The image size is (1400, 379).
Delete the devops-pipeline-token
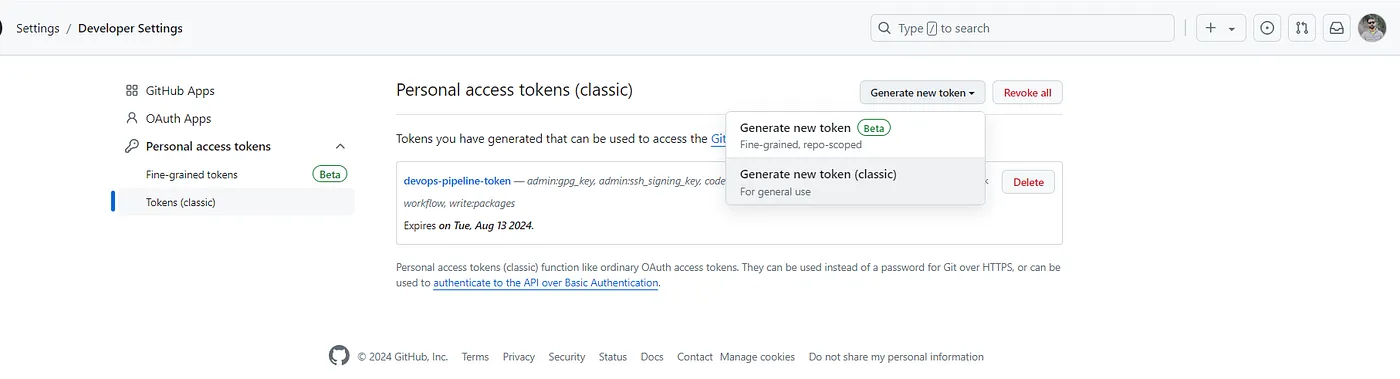pos(1028,182)
